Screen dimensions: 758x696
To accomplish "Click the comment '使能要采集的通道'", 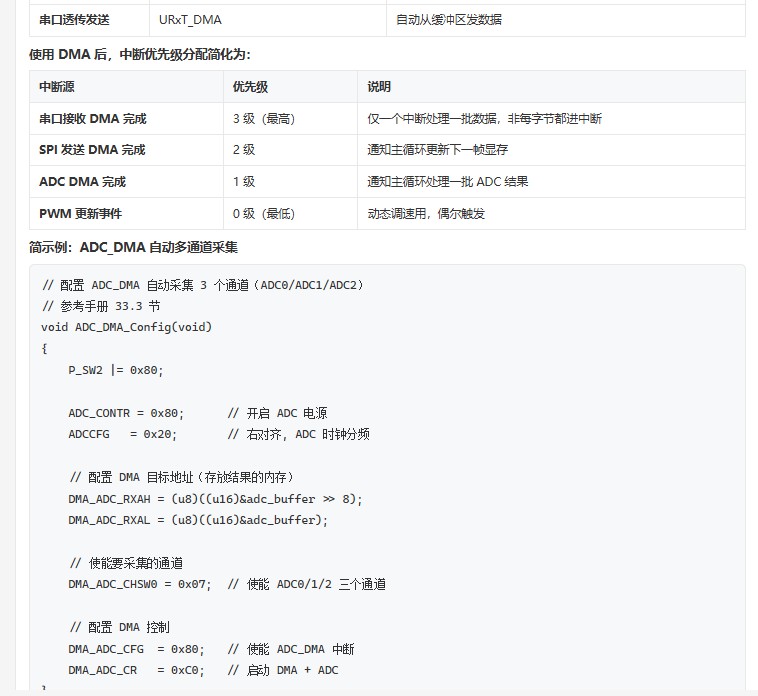I will coord(127,563).
